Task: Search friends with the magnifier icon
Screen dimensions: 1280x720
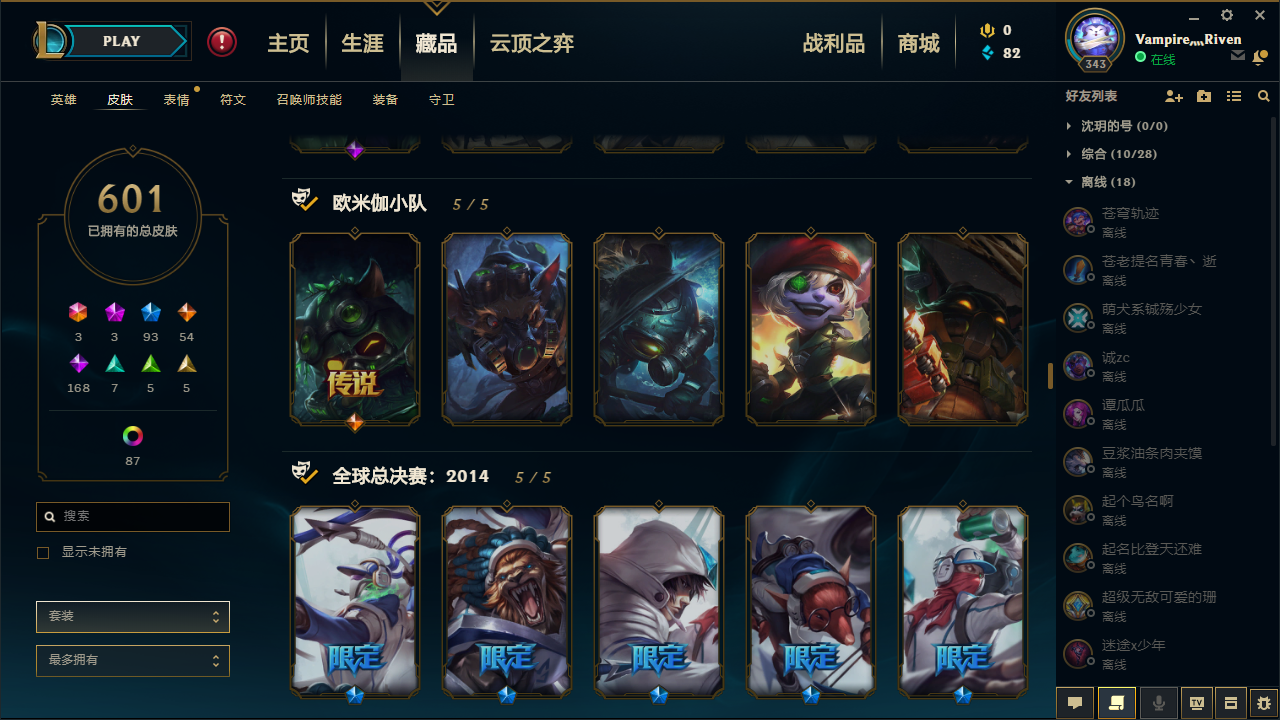Action: click(1264, 96)
